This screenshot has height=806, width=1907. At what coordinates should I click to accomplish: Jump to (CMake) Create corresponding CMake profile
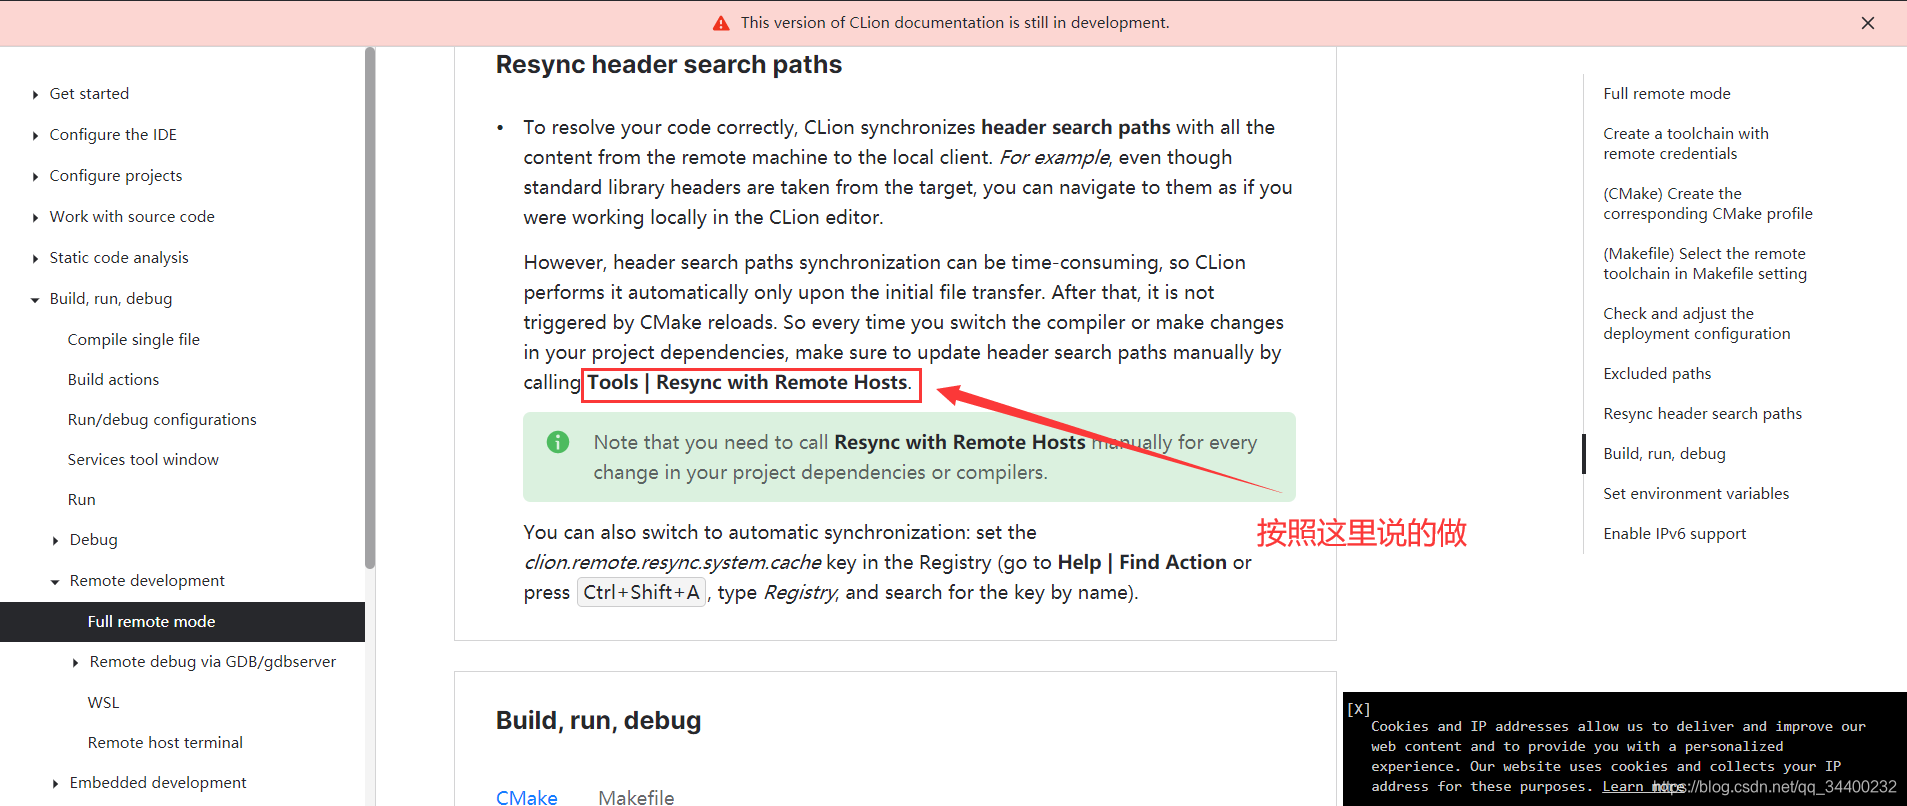1708,203
